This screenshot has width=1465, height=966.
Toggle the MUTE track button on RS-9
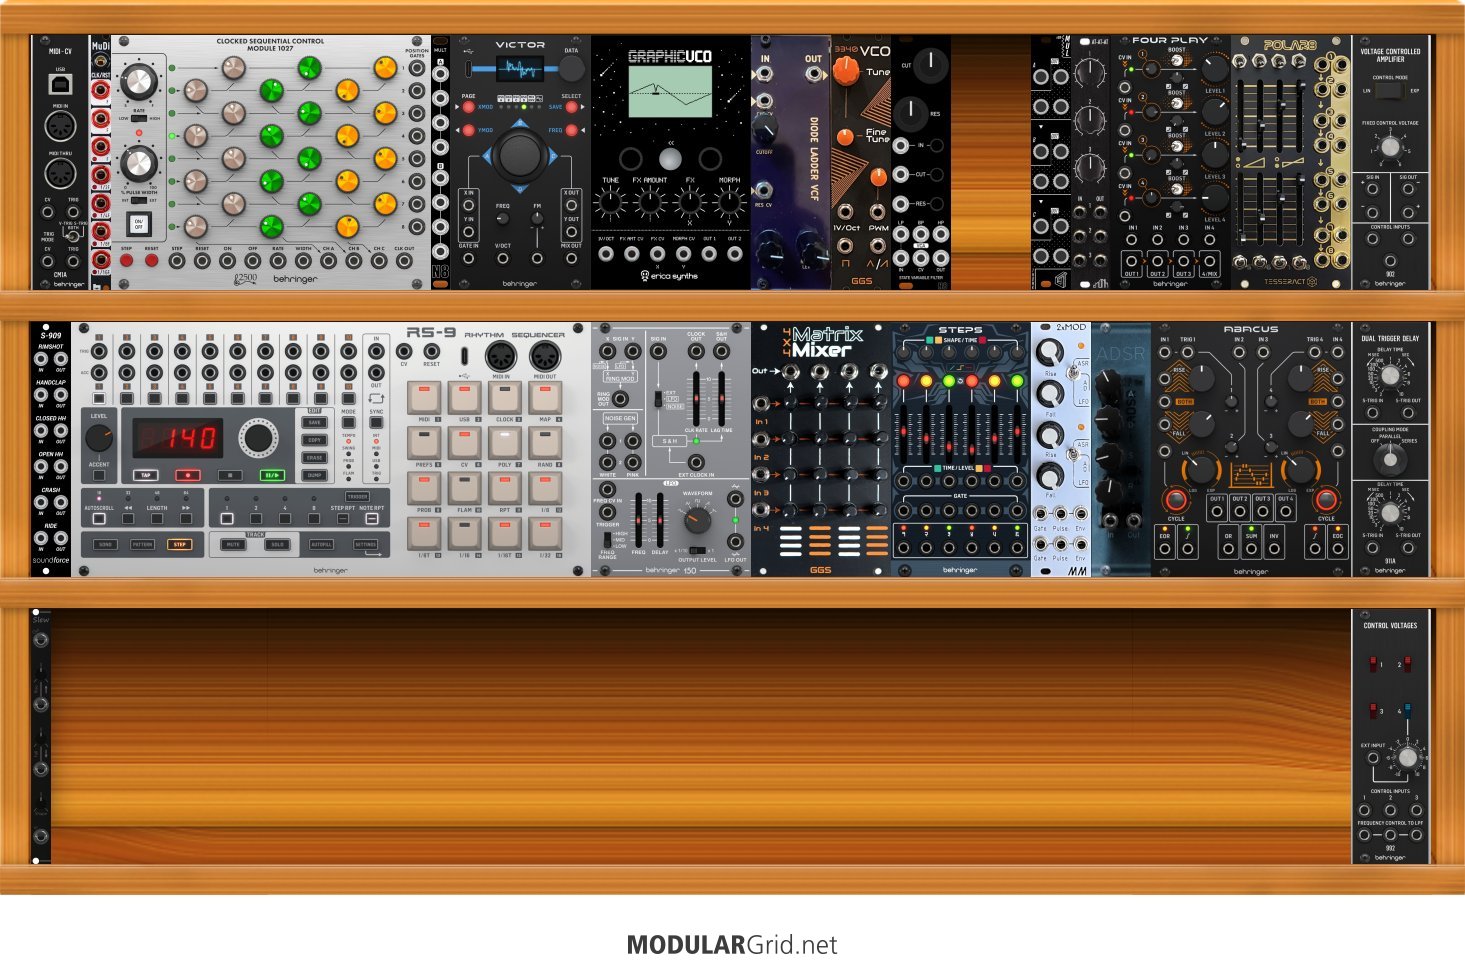click(234, 545)
